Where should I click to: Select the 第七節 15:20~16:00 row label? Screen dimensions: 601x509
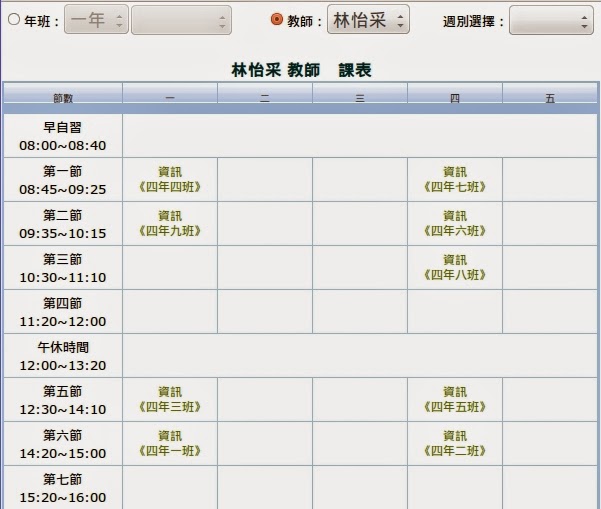pyautogui.click(x=63, y=488)
